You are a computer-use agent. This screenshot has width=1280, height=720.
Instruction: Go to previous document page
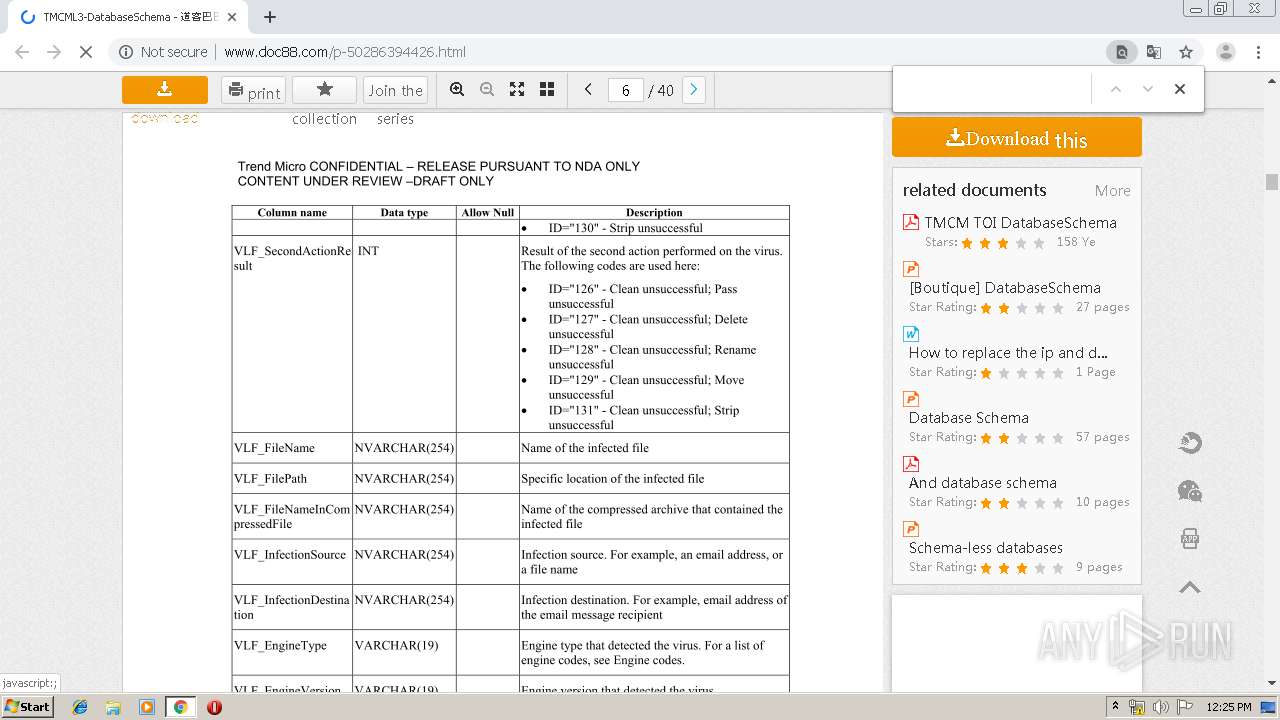[x=588, y=90]
